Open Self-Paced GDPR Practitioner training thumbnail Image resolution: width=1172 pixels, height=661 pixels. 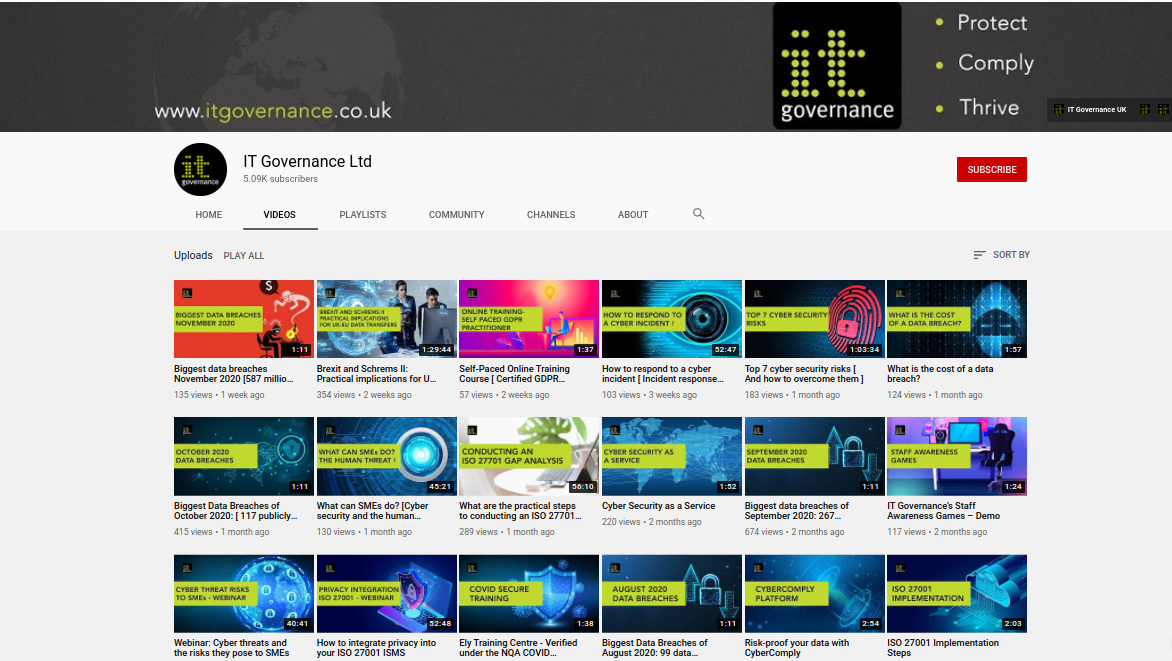pos(528,319)
